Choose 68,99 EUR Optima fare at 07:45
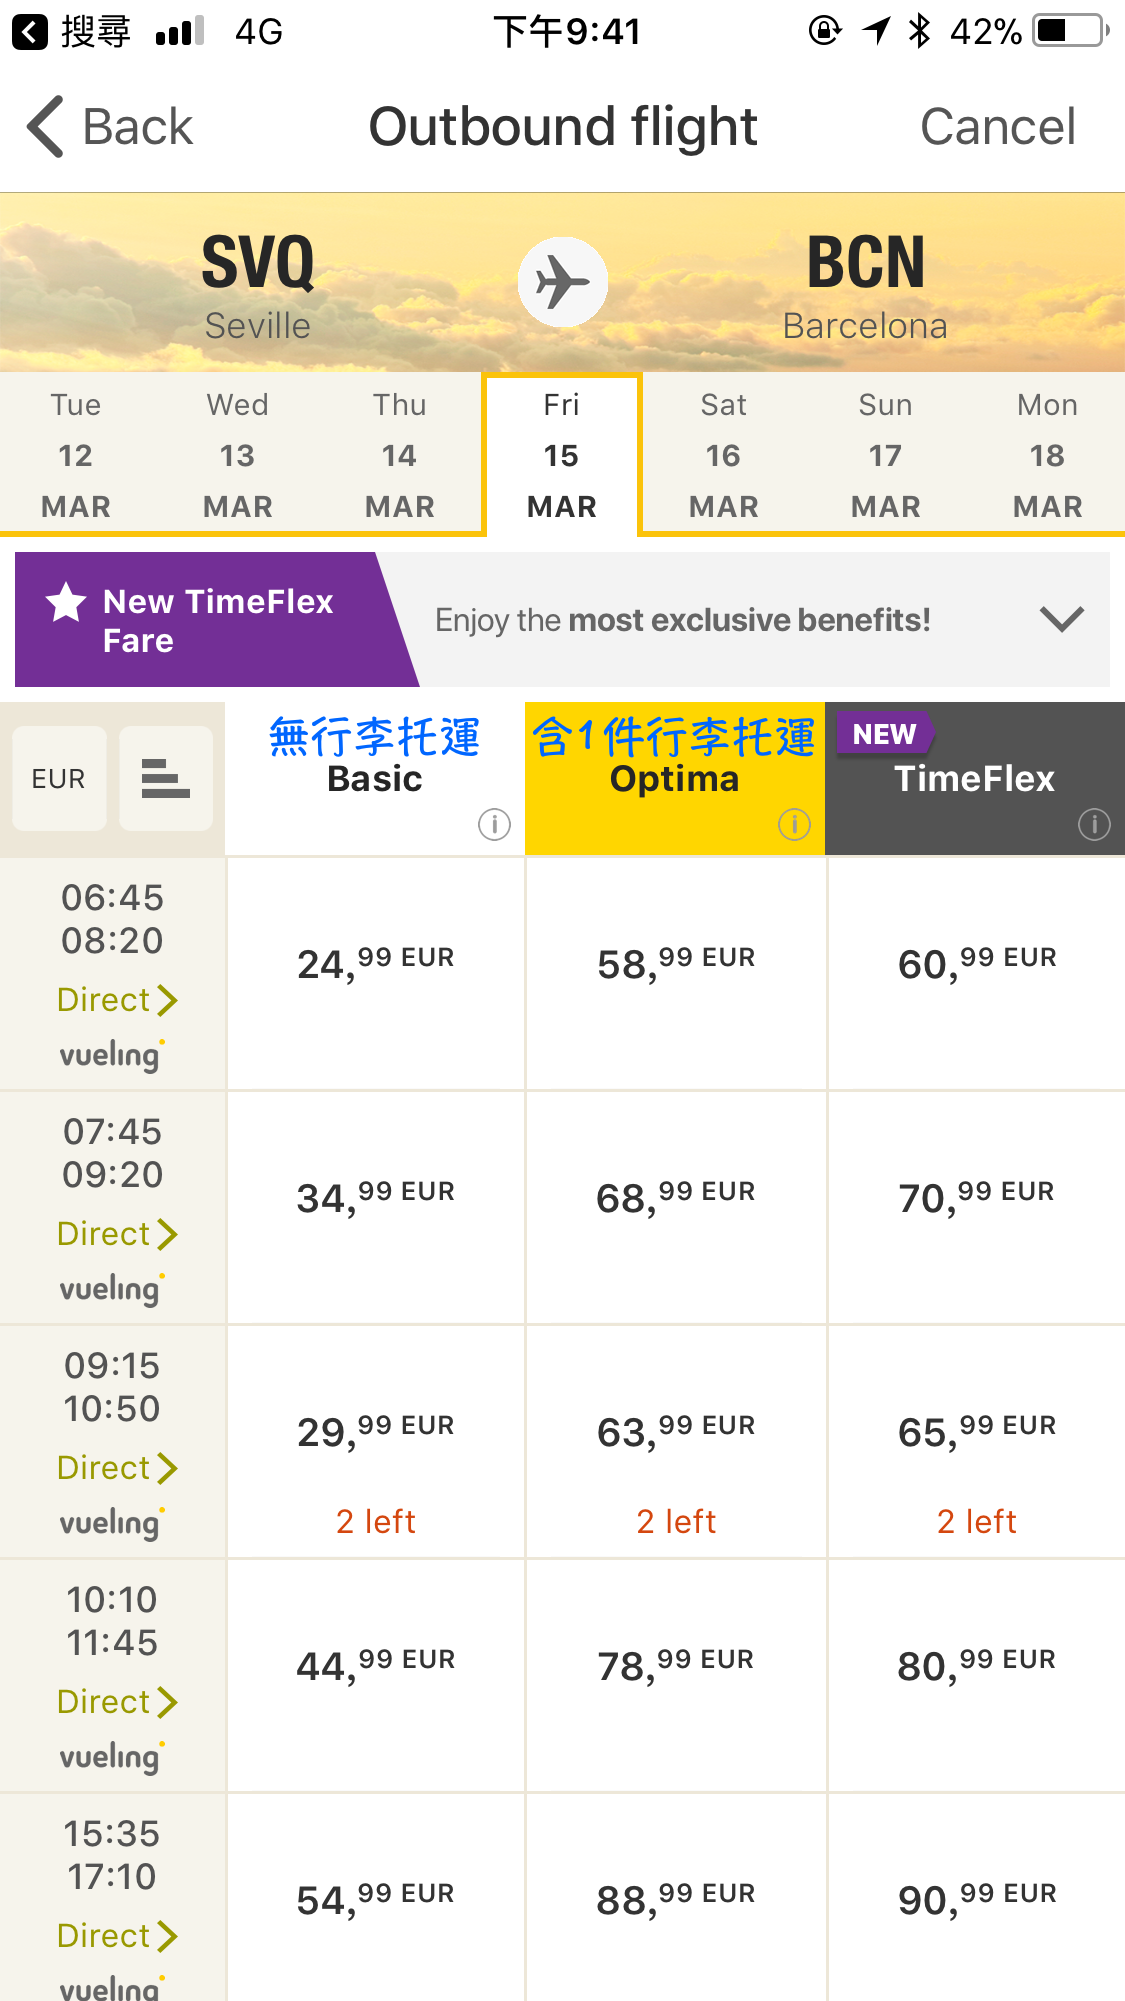 point(676,1198)
